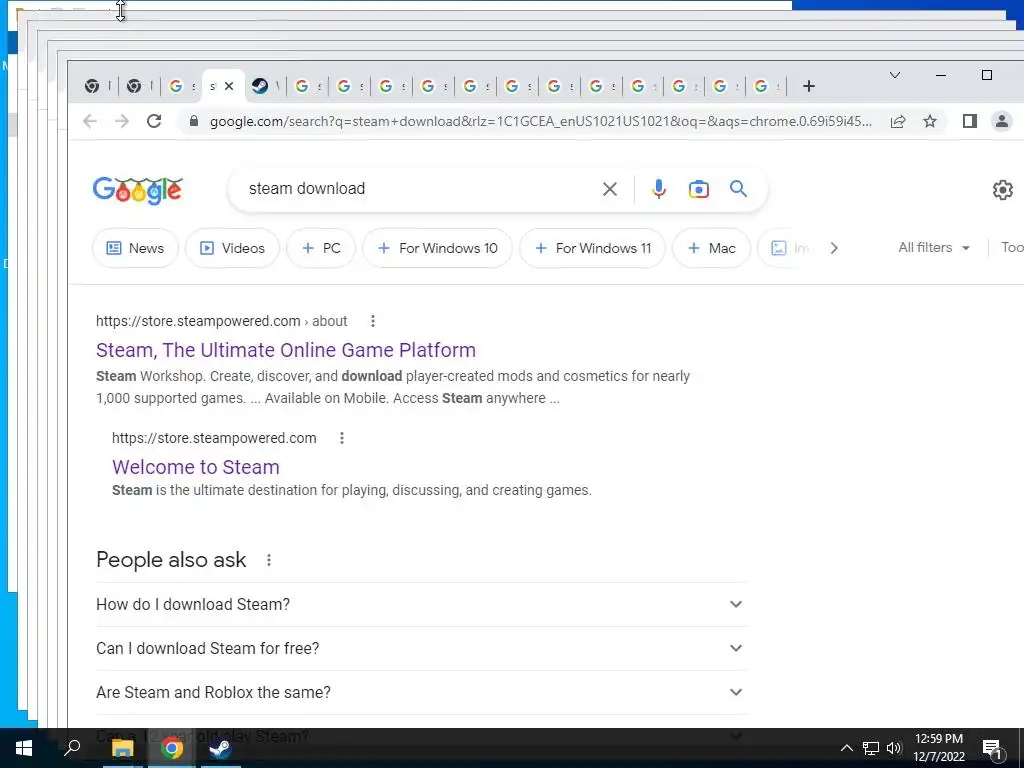Open Steam, The Ultimate Online Game Platform link
This screenshot has height=768, width=1024.
click(285, 350)
